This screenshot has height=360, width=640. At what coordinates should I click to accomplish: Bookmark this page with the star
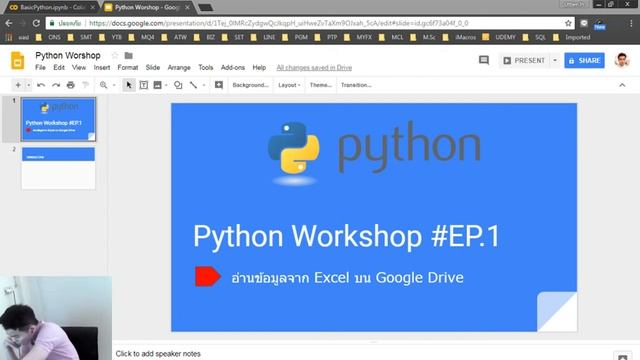(568, 23)
